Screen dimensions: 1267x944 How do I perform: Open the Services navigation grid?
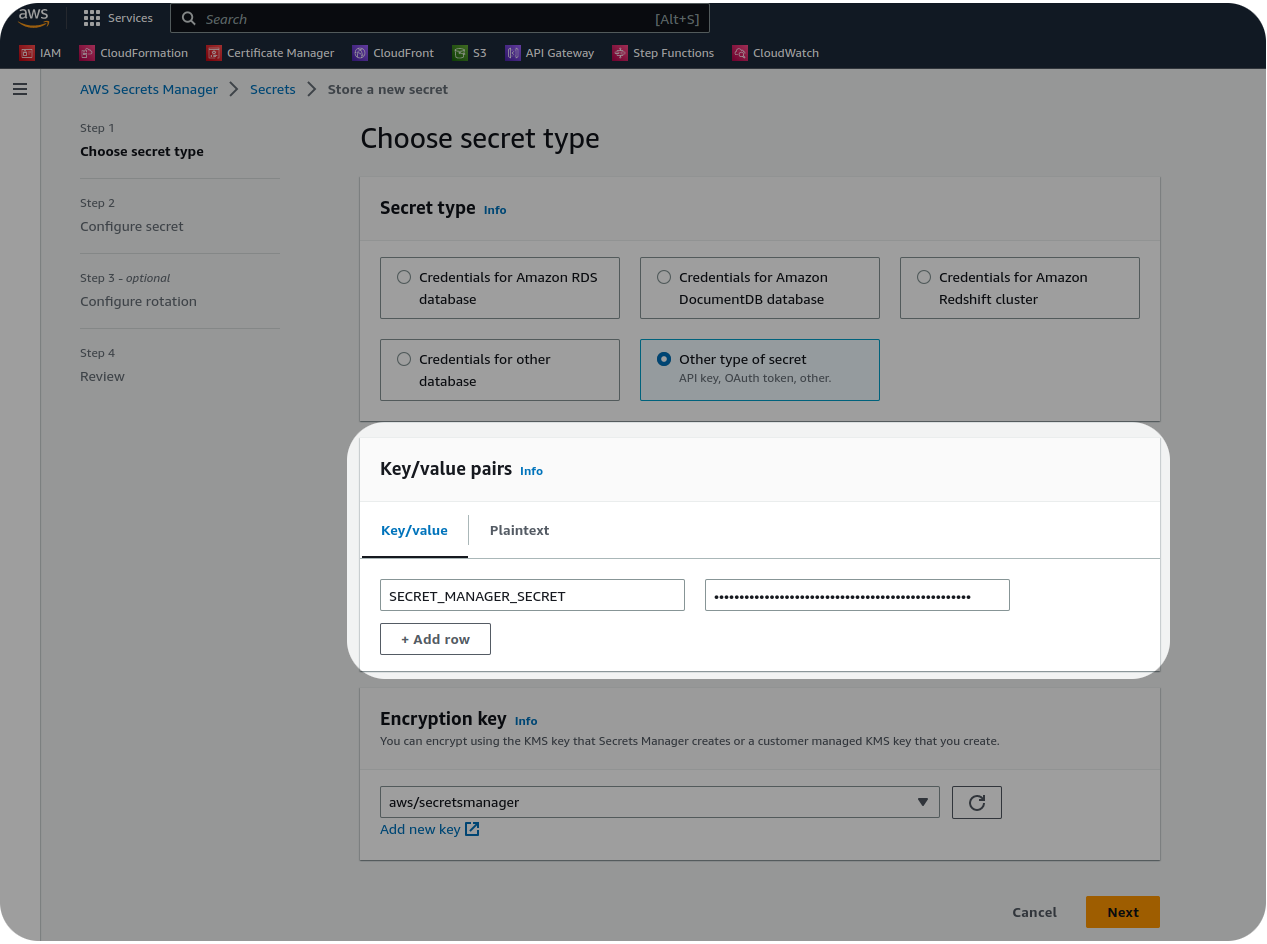[x=117, y=17]
